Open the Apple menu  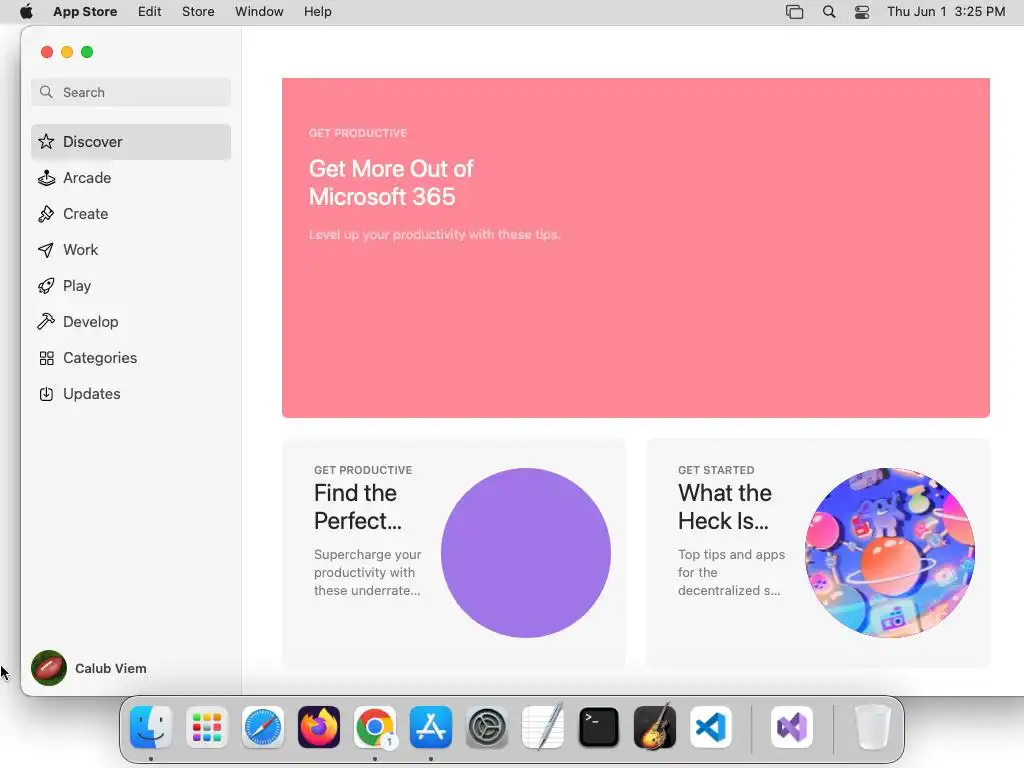(26, 11)
